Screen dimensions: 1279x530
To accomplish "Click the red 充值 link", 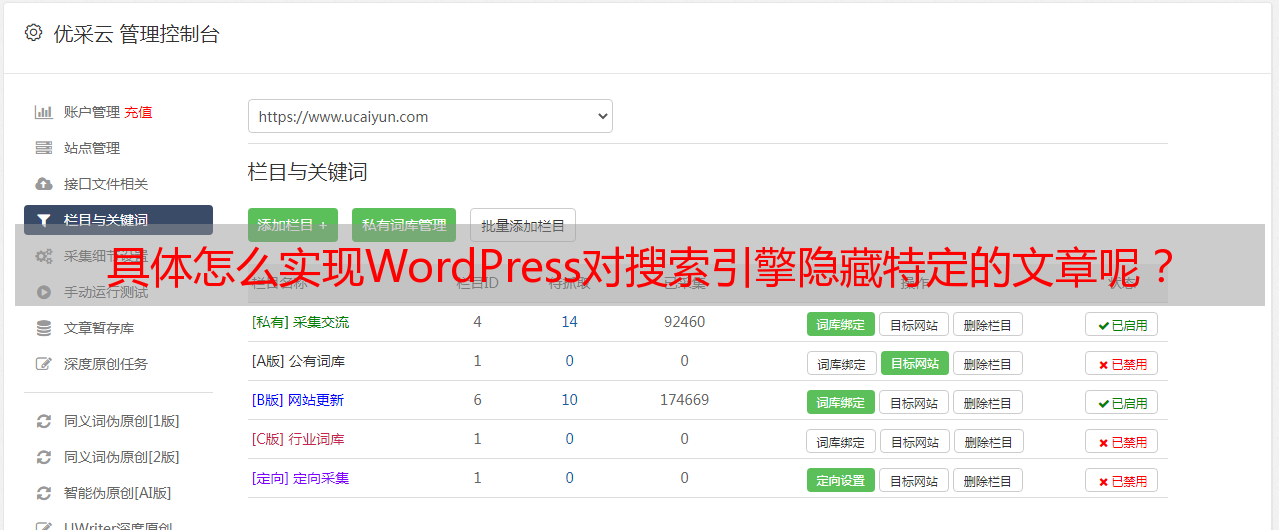I will point(138,112).
